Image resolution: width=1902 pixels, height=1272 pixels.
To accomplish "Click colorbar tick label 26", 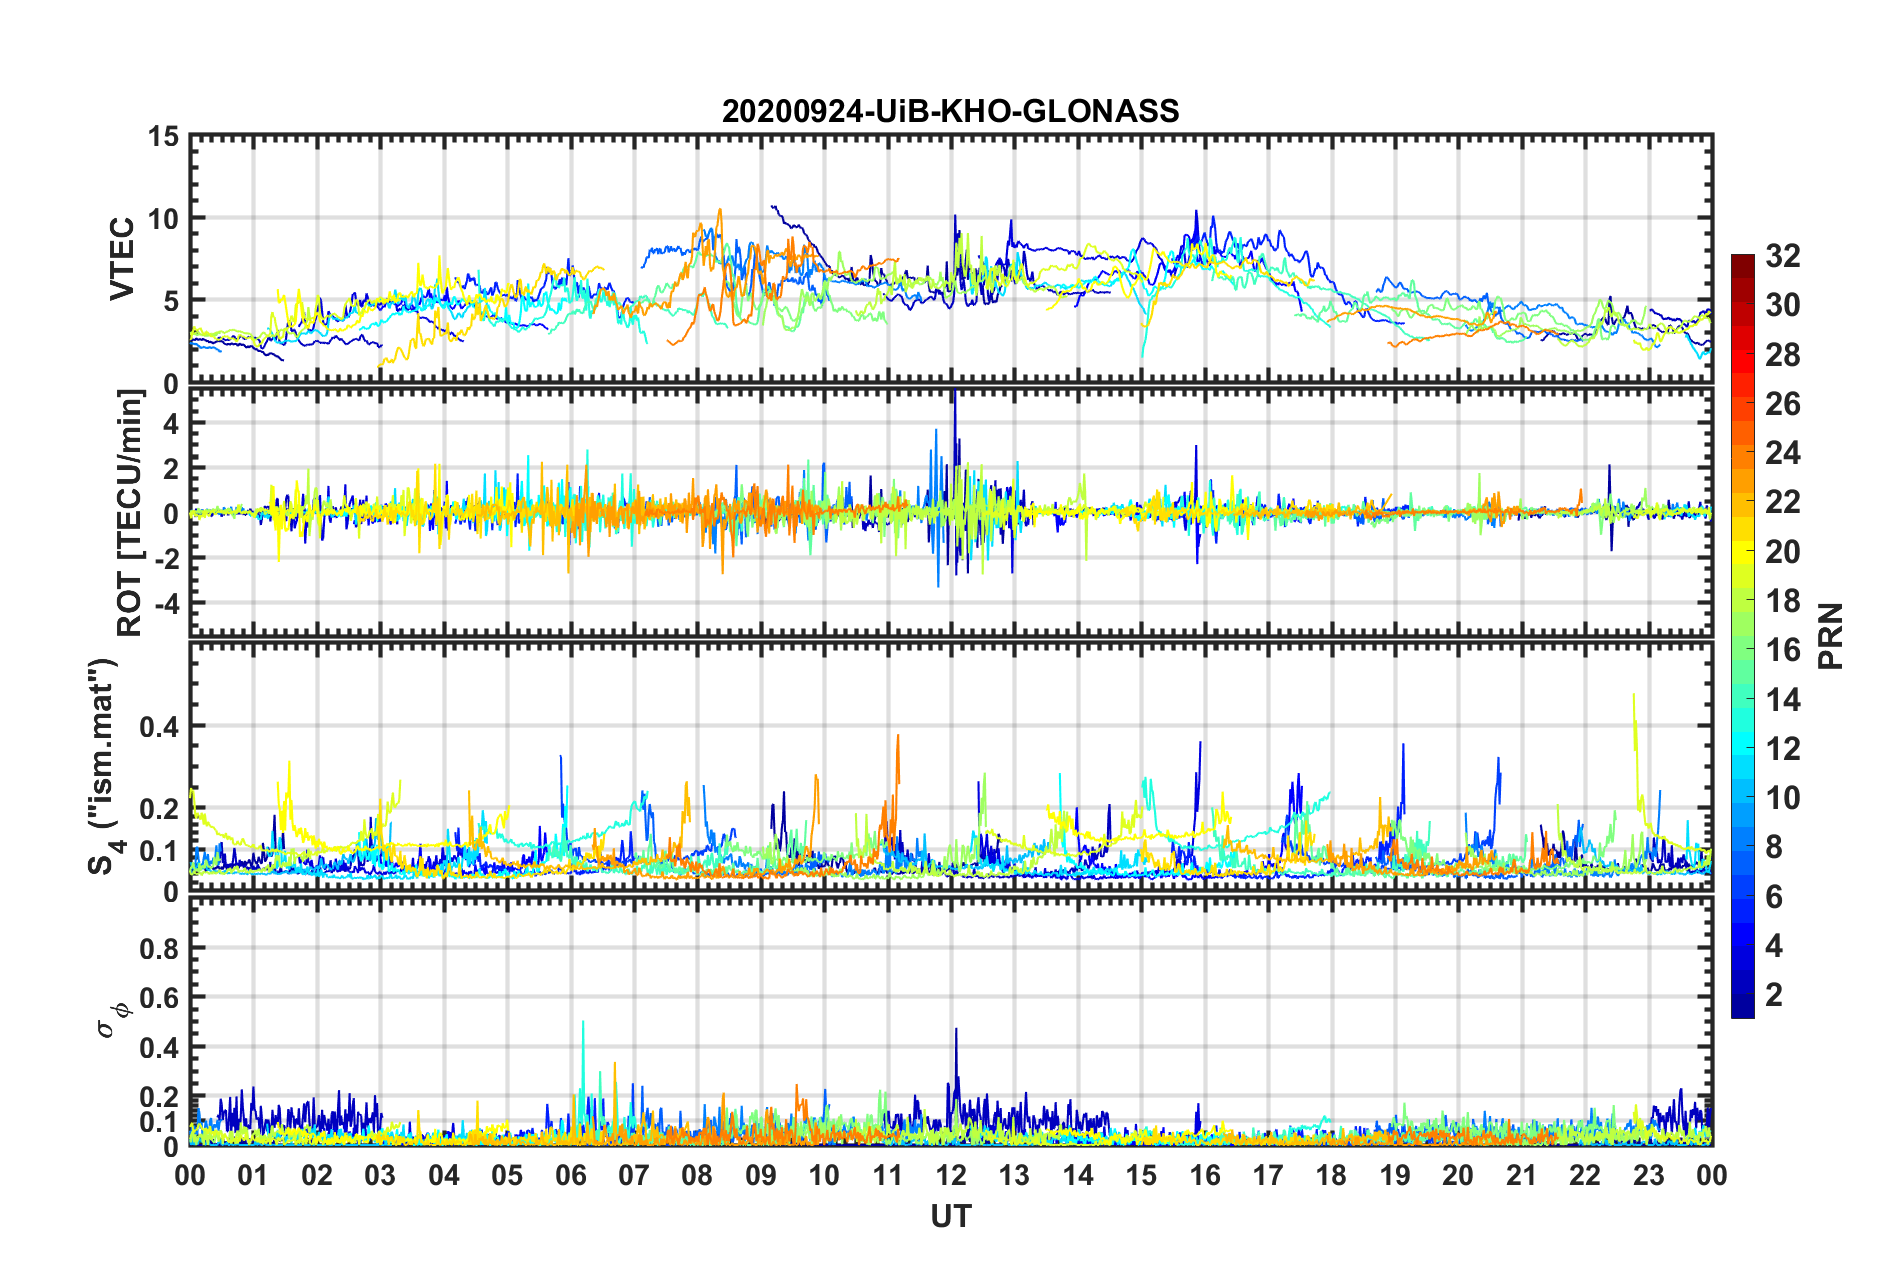I will (1782, 404).
